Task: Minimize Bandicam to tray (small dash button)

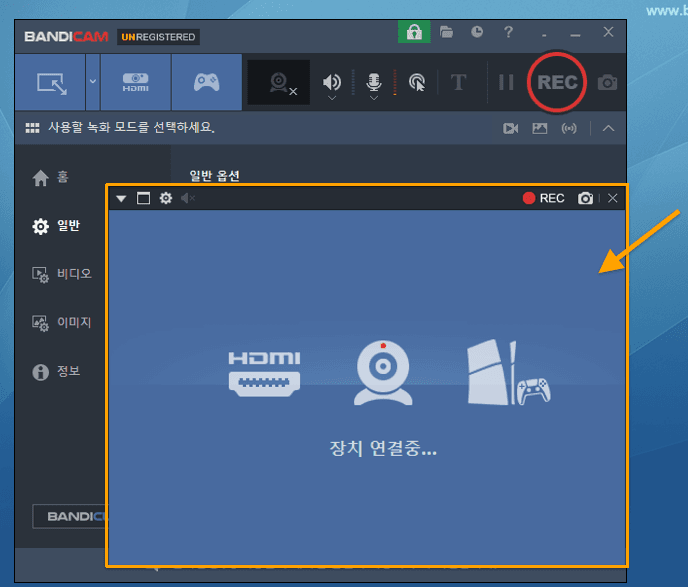Action: [544, 34]
